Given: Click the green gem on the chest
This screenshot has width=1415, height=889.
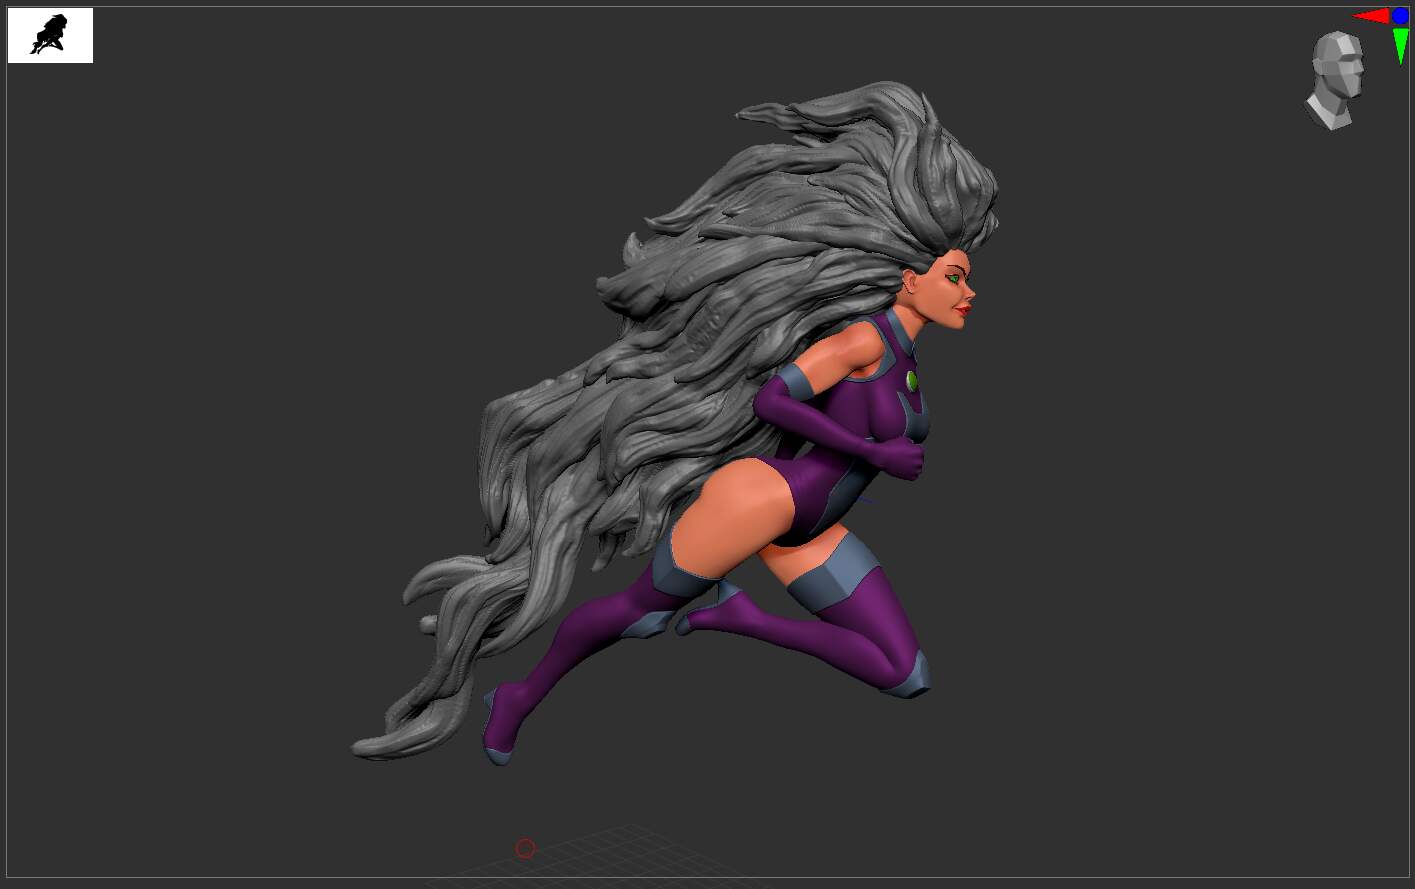Looking at the screenshot, I should point(911,380).
